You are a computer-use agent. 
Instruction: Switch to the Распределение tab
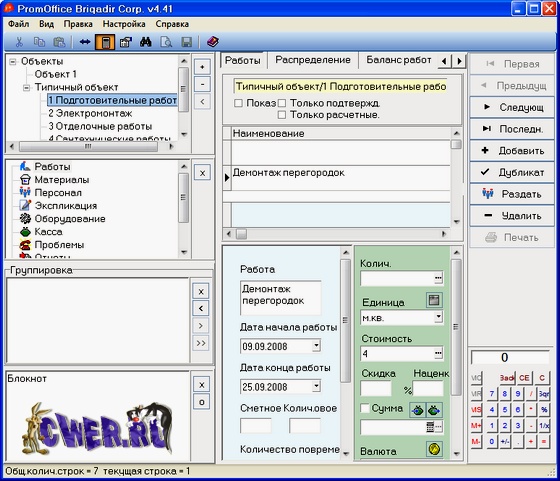click(x=313, y=60)
